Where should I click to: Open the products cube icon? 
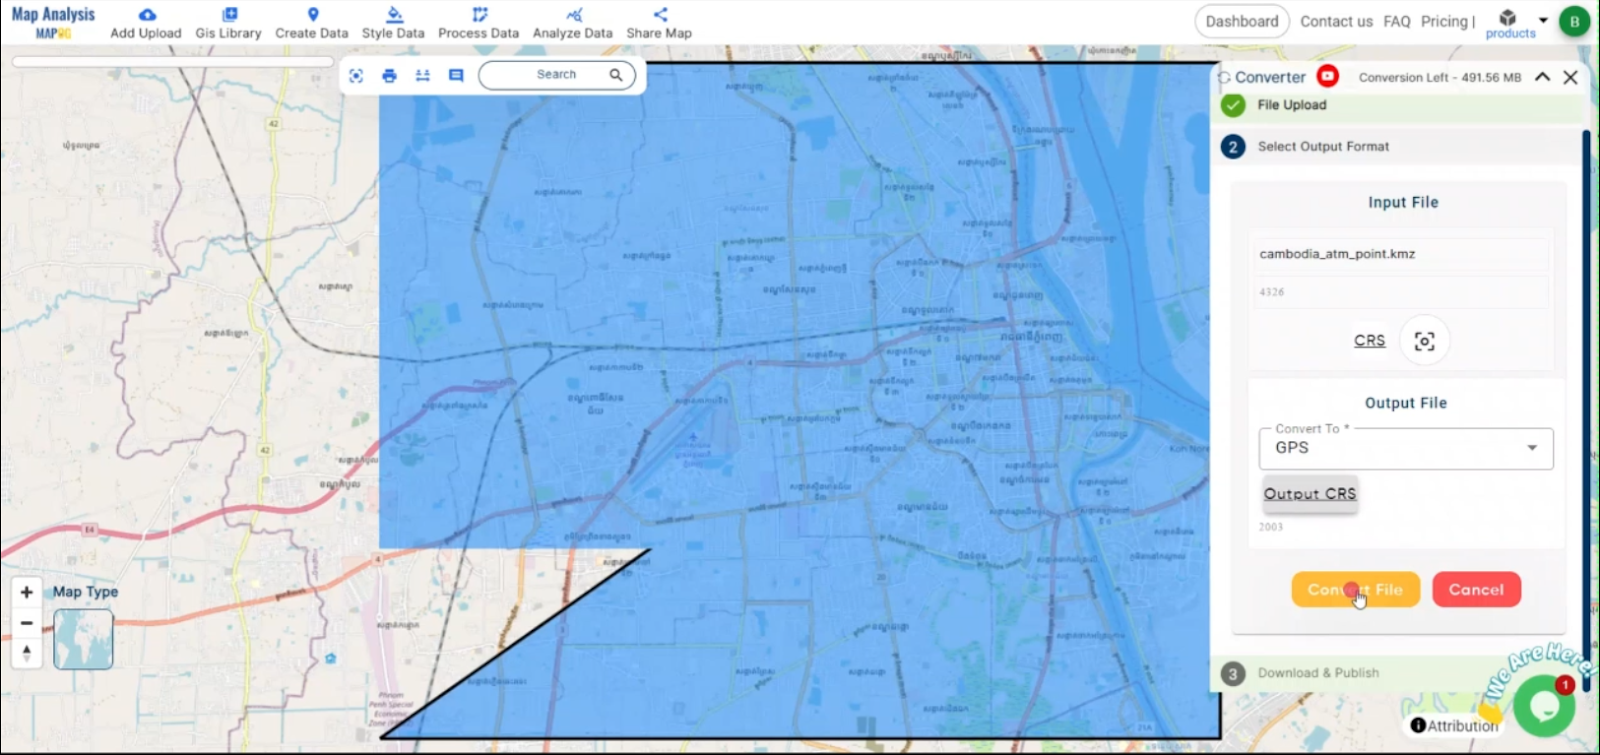click(1508, 17)
